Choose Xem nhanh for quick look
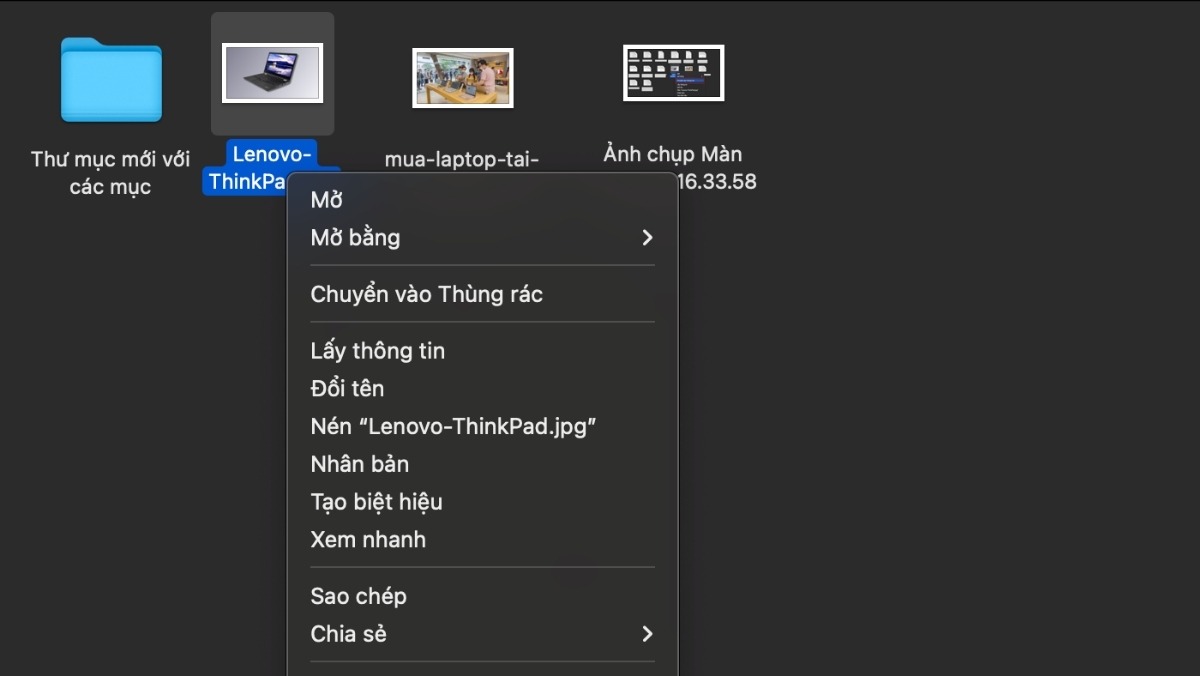1200x676 pixels. click(x=482, y=539)
